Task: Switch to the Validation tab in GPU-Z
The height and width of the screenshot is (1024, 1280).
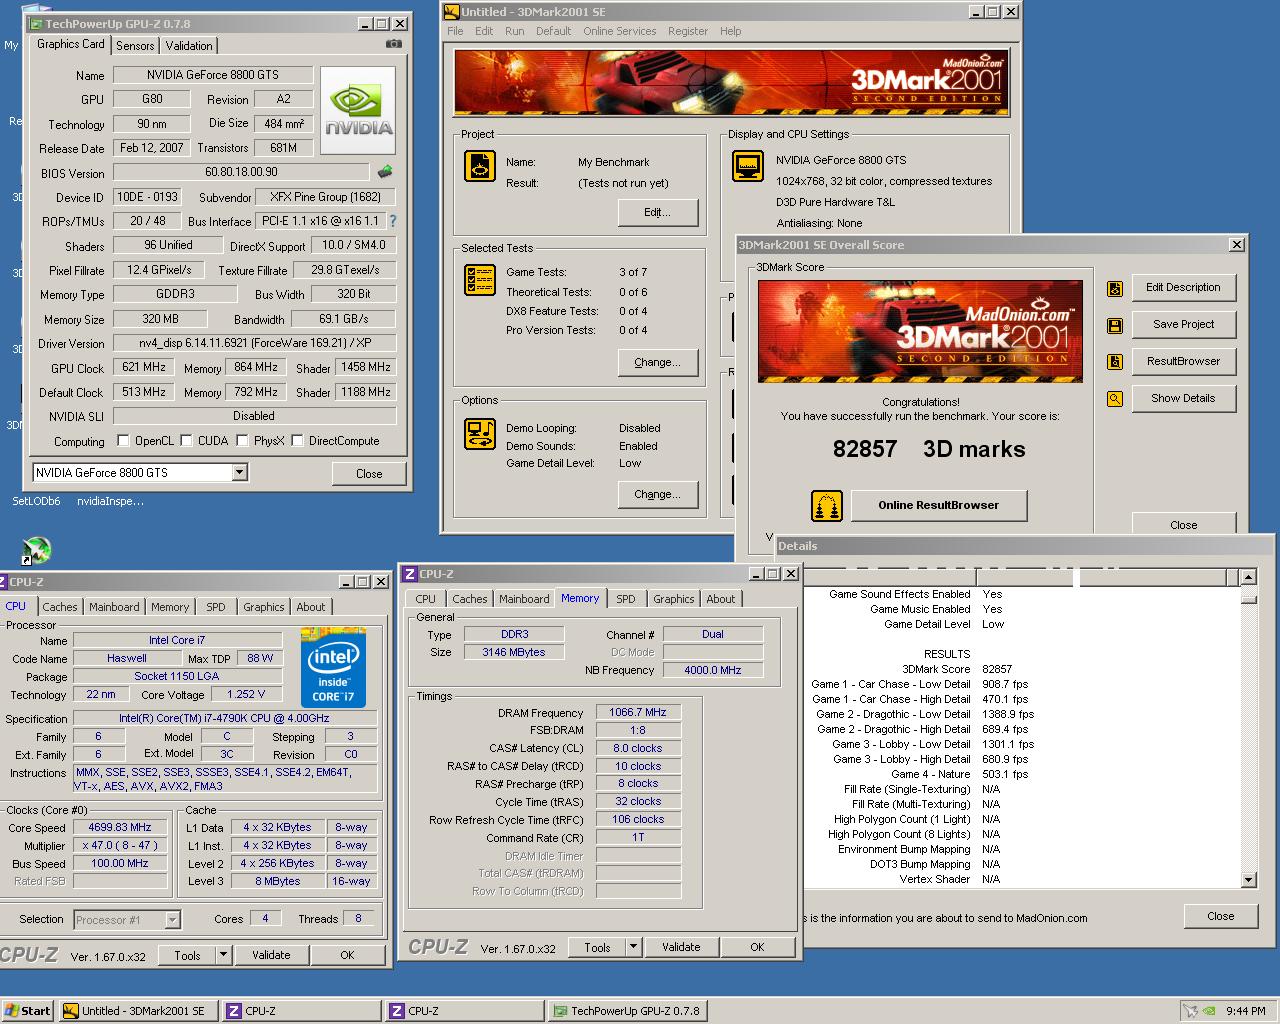Action: coord(189,46)
